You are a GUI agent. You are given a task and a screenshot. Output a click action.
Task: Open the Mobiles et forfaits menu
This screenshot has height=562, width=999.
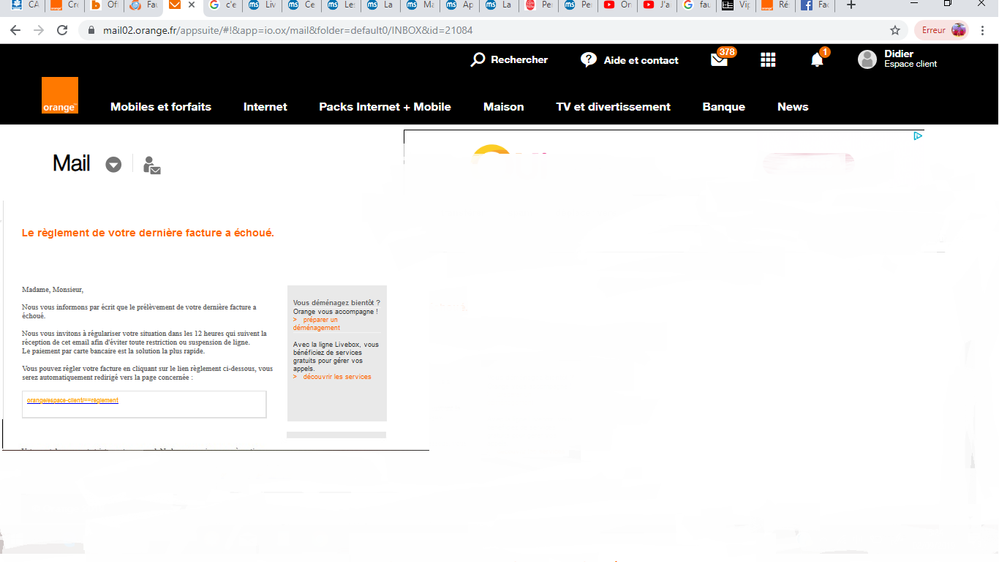160,107
